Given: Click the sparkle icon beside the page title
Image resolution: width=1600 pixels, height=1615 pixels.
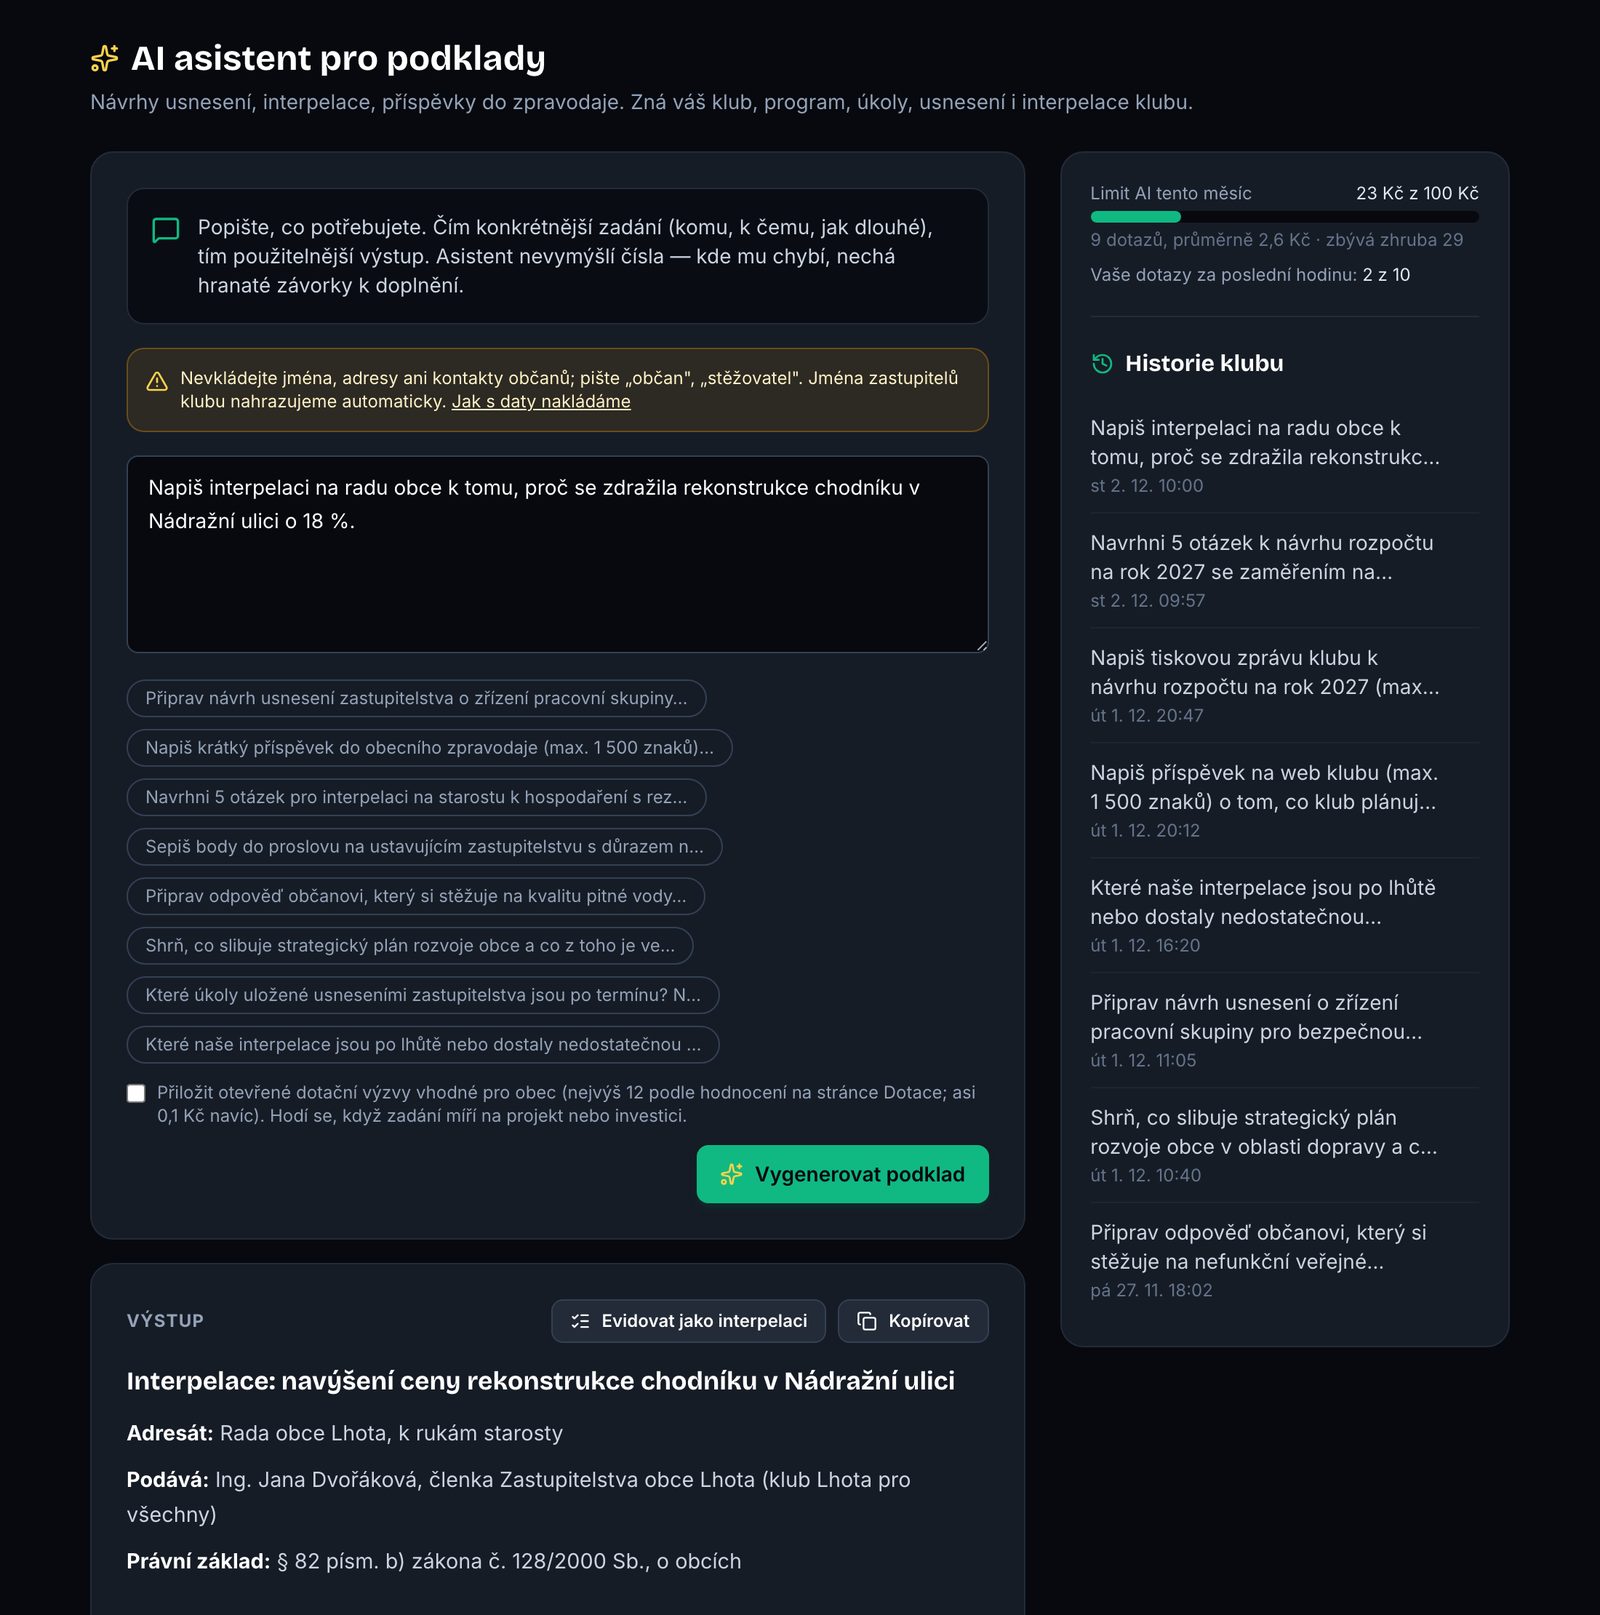Looking at the screenshot, I should (x=104, y=58).
